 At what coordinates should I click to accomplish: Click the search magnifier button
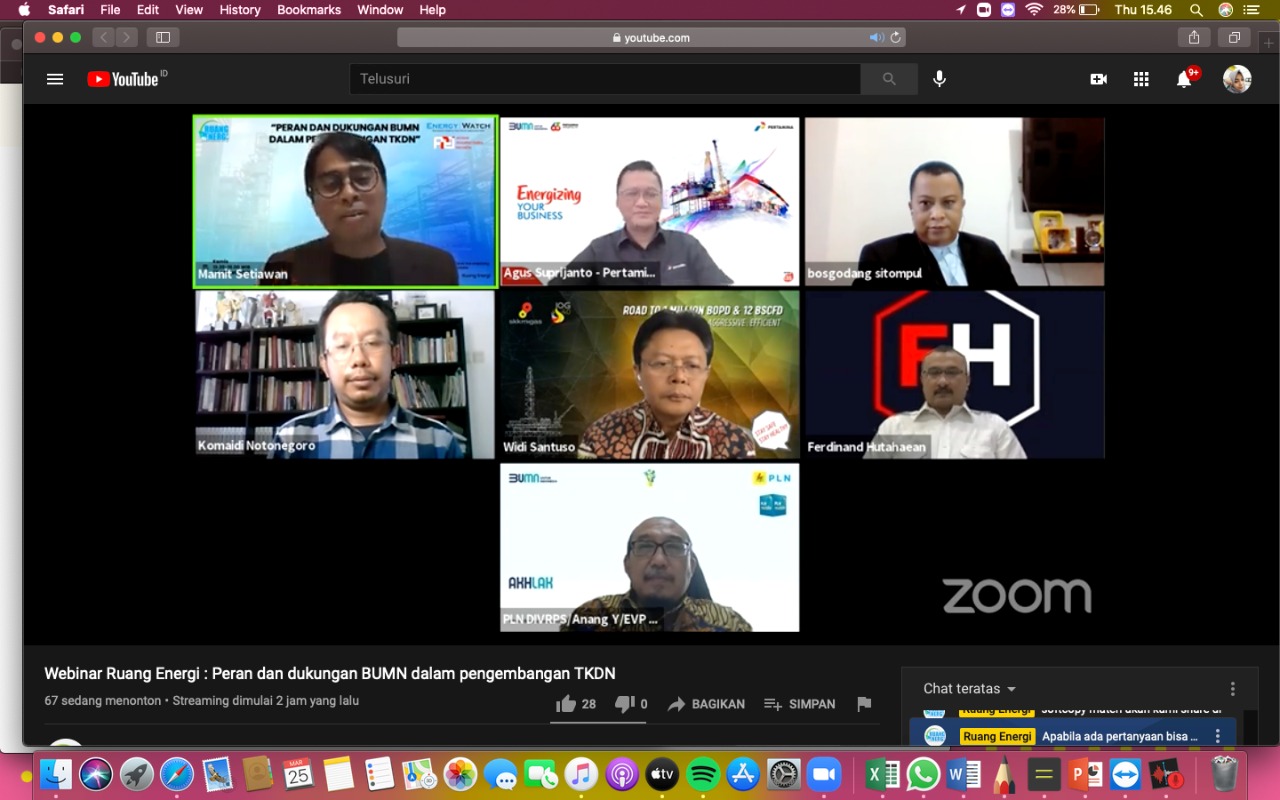(889, 79)
